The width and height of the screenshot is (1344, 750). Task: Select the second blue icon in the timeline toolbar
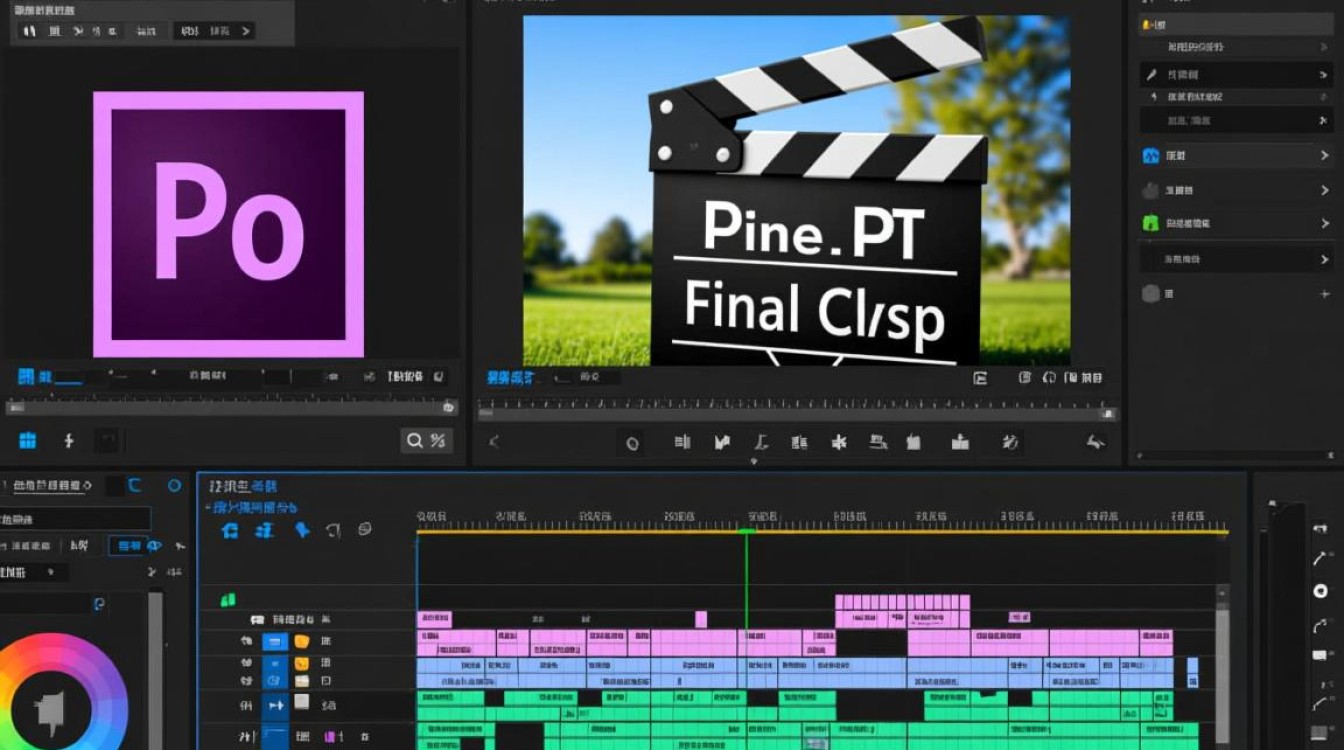pyautogui.click(x=265, y=530)
